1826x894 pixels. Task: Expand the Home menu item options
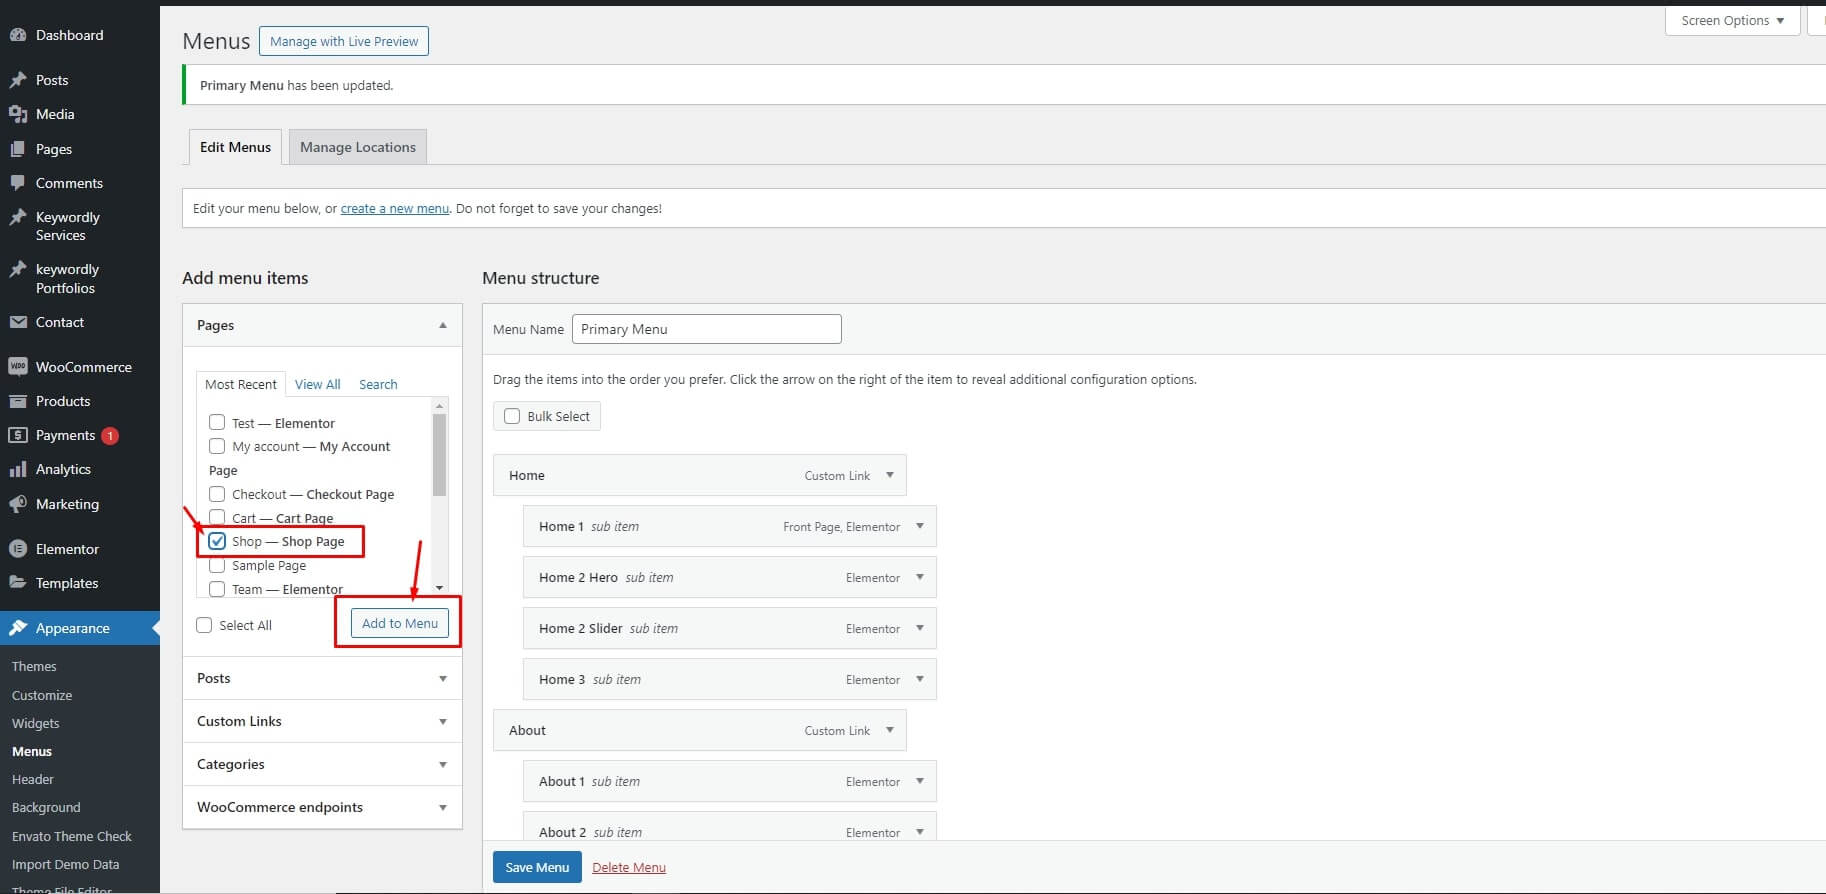[889, 475]
